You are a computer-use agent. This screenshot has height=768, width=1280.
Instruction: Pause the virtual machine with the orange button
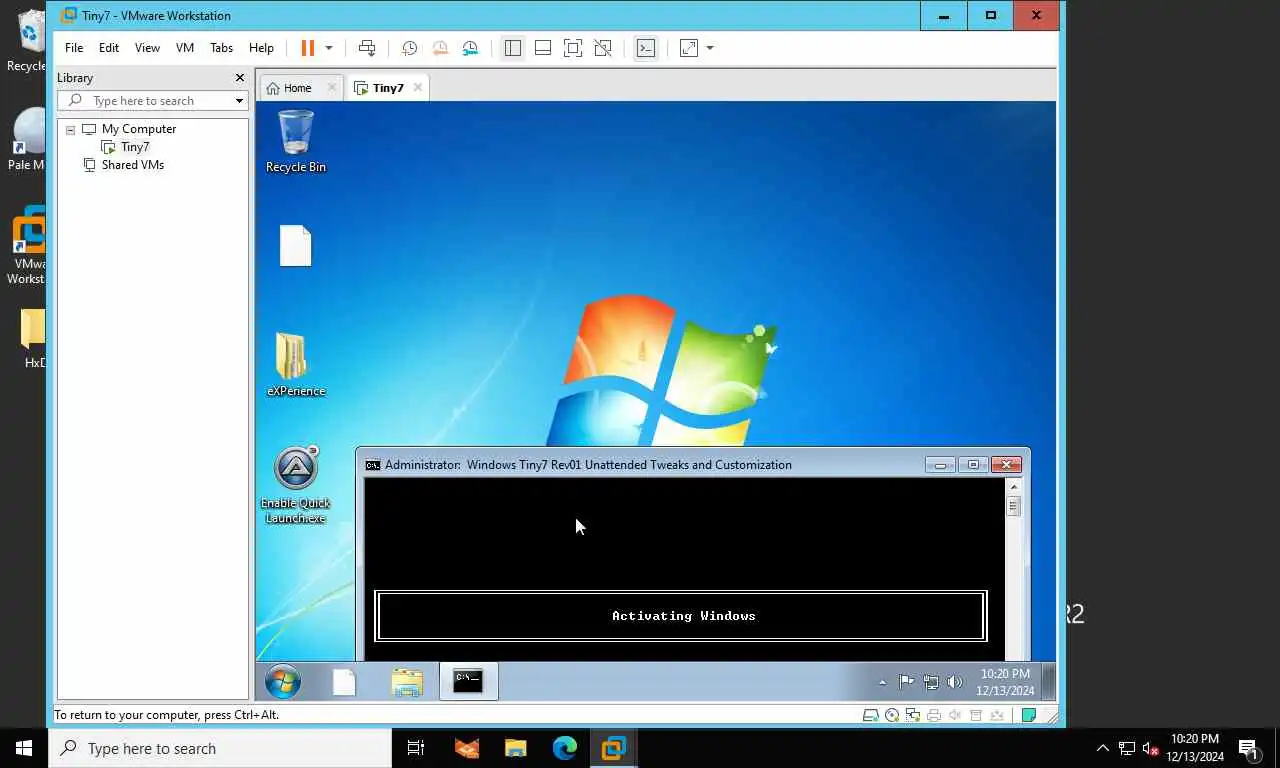coord(307,48)
